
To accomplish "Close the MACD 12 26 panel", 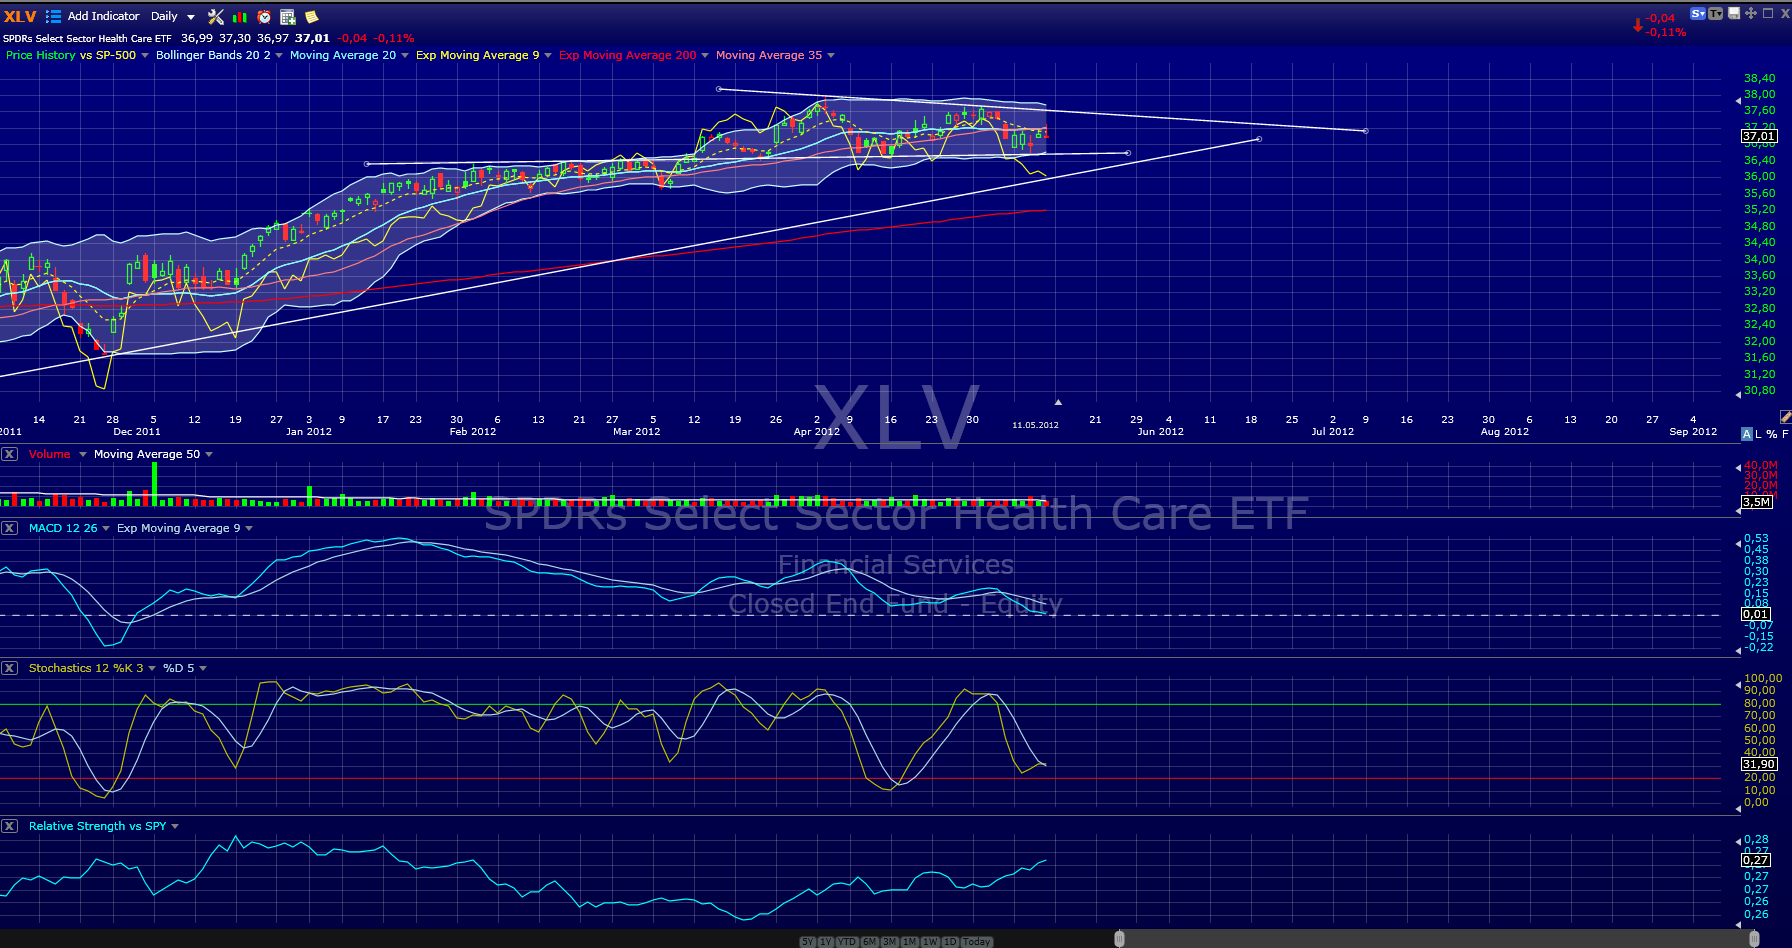I will tap(10, 528).
